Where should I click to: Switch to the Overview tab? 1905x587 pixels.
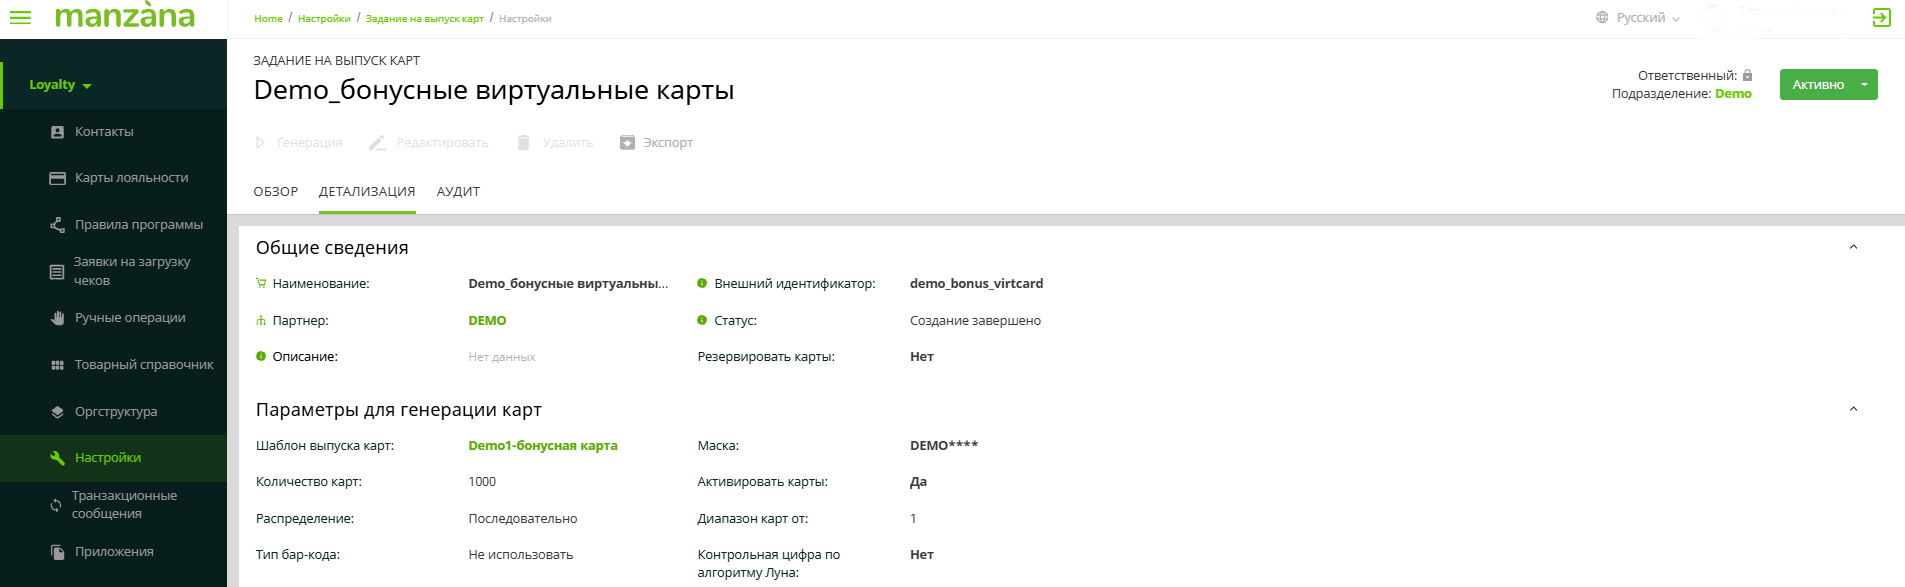coord(275,192)
